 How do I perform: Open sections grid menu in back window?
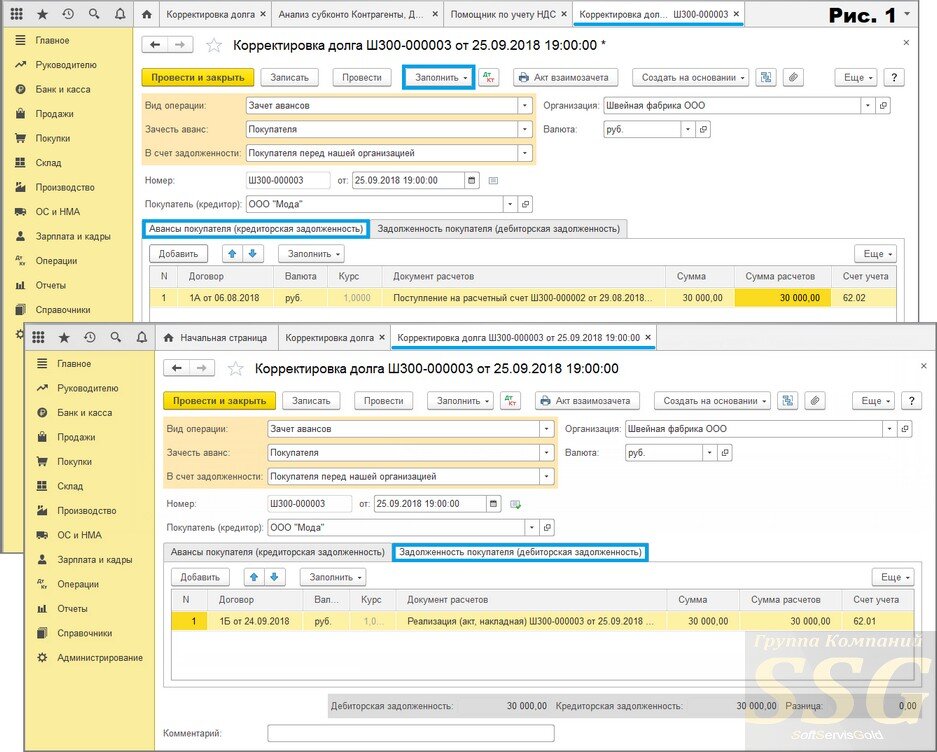coord(17,14)
